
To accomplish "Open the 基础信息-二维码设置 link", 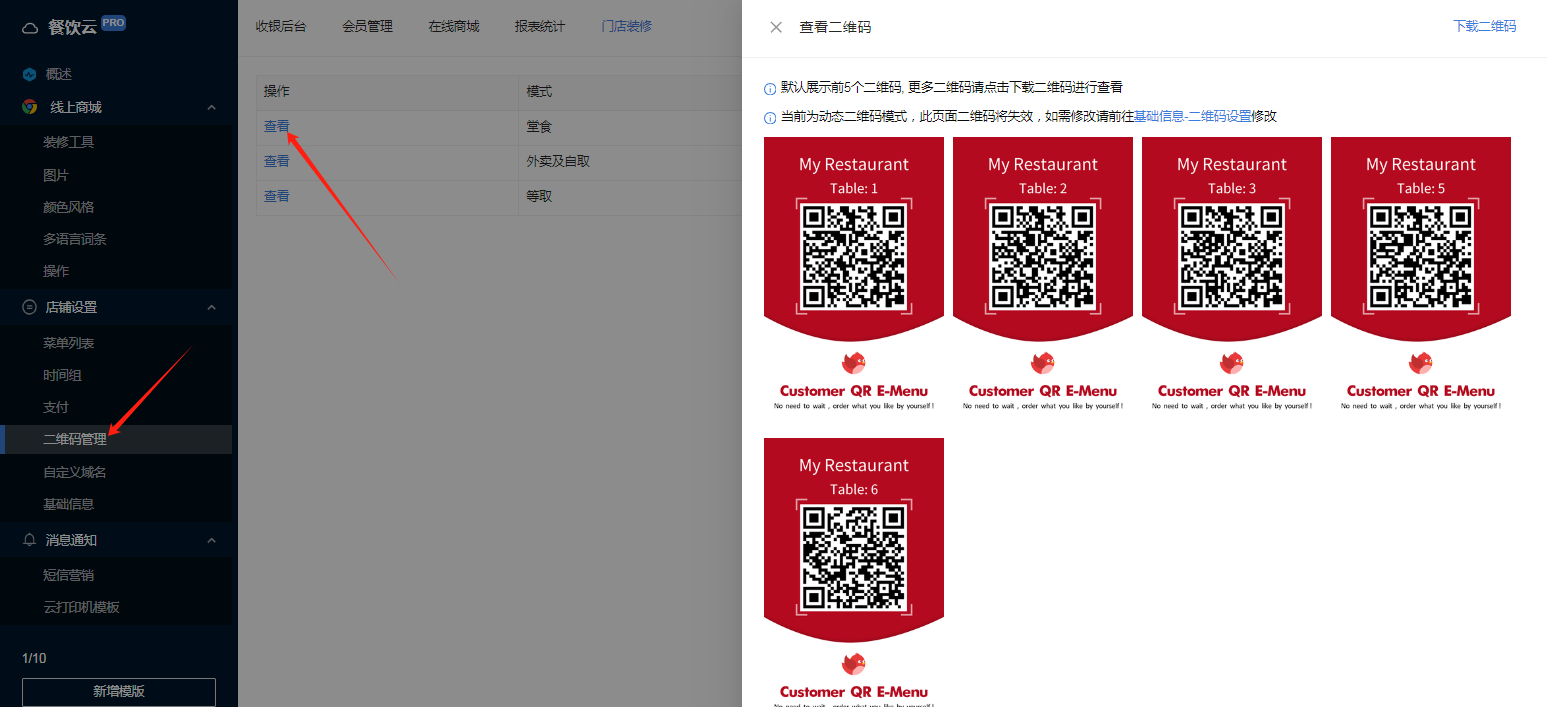I will pyautogui.click(x=1192, y=116).
